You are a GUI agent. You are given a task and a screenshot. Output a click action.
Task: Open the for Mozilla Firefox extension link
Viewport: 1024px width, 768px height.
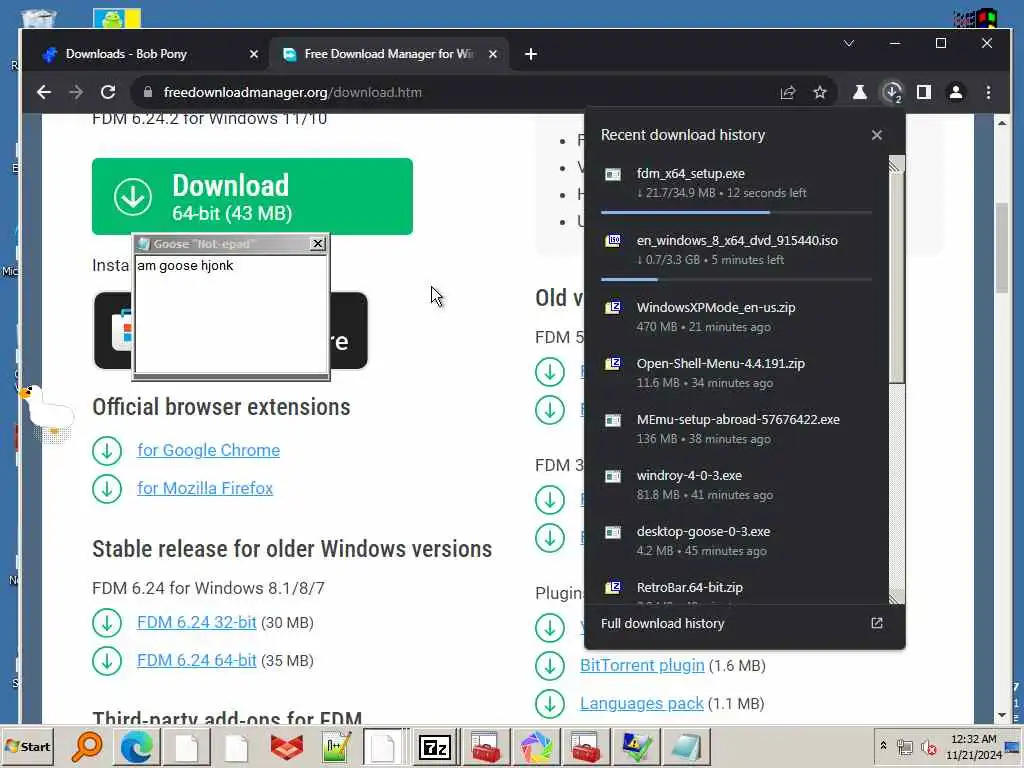click(x=205, y=488)
